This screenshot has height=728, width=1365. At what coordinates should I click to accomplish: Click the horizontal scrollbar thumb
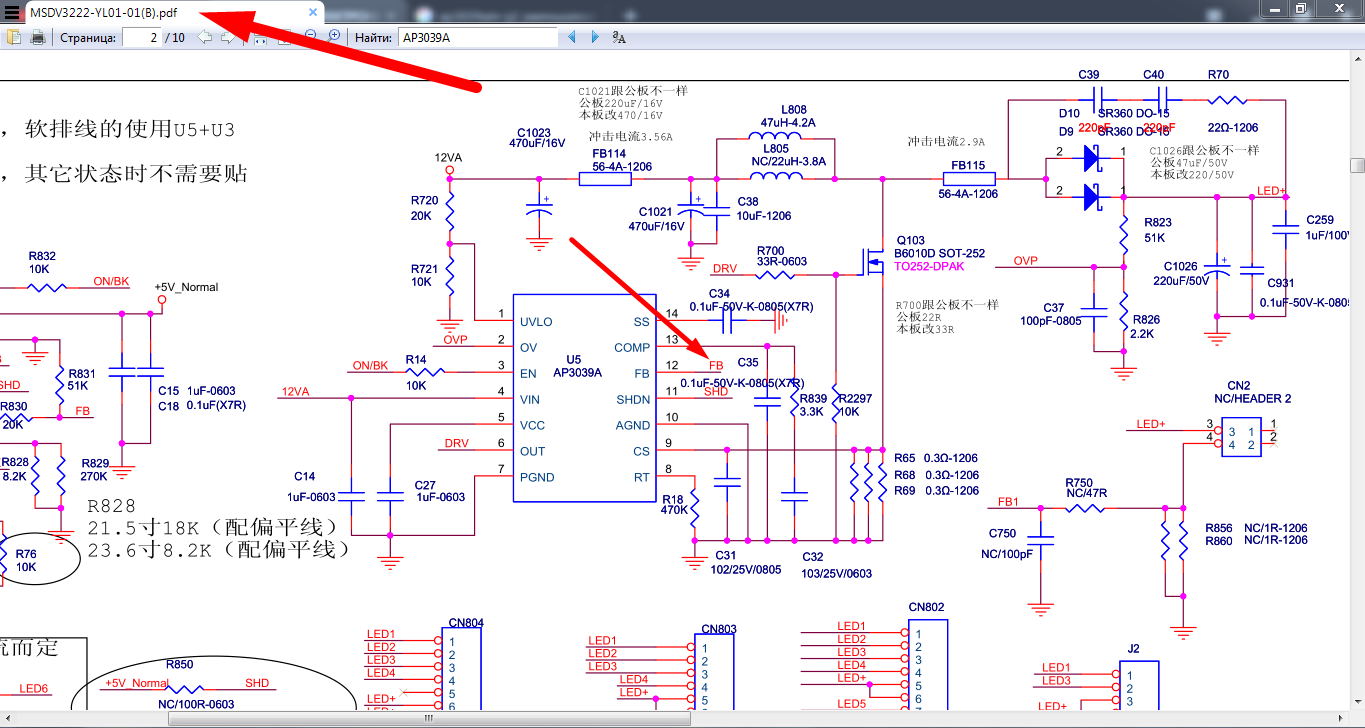[430, 720]
